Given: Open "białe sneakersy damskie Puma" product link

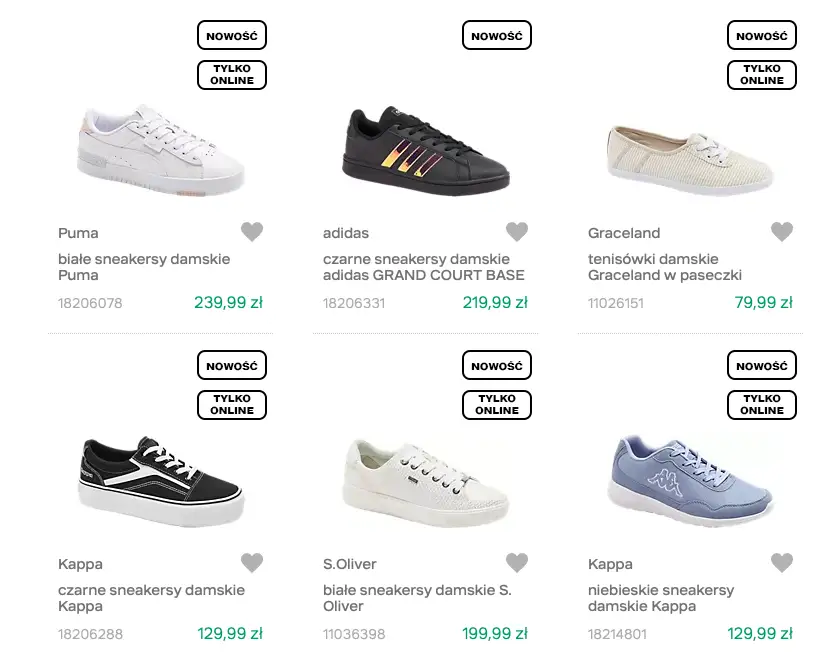Looking at the screenshot, I should pyautogui.click(x=144, y=267).
